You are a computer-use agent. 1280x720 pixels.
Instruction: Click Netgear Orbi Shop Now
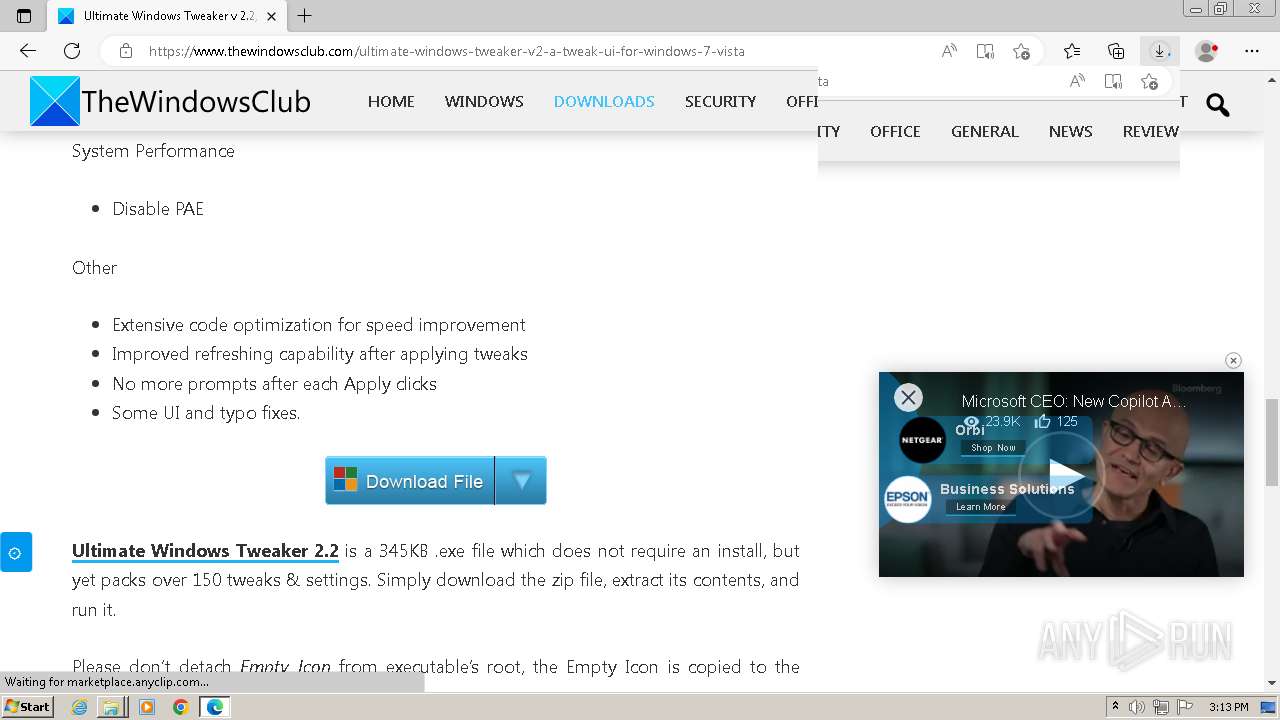click(993, 448)
